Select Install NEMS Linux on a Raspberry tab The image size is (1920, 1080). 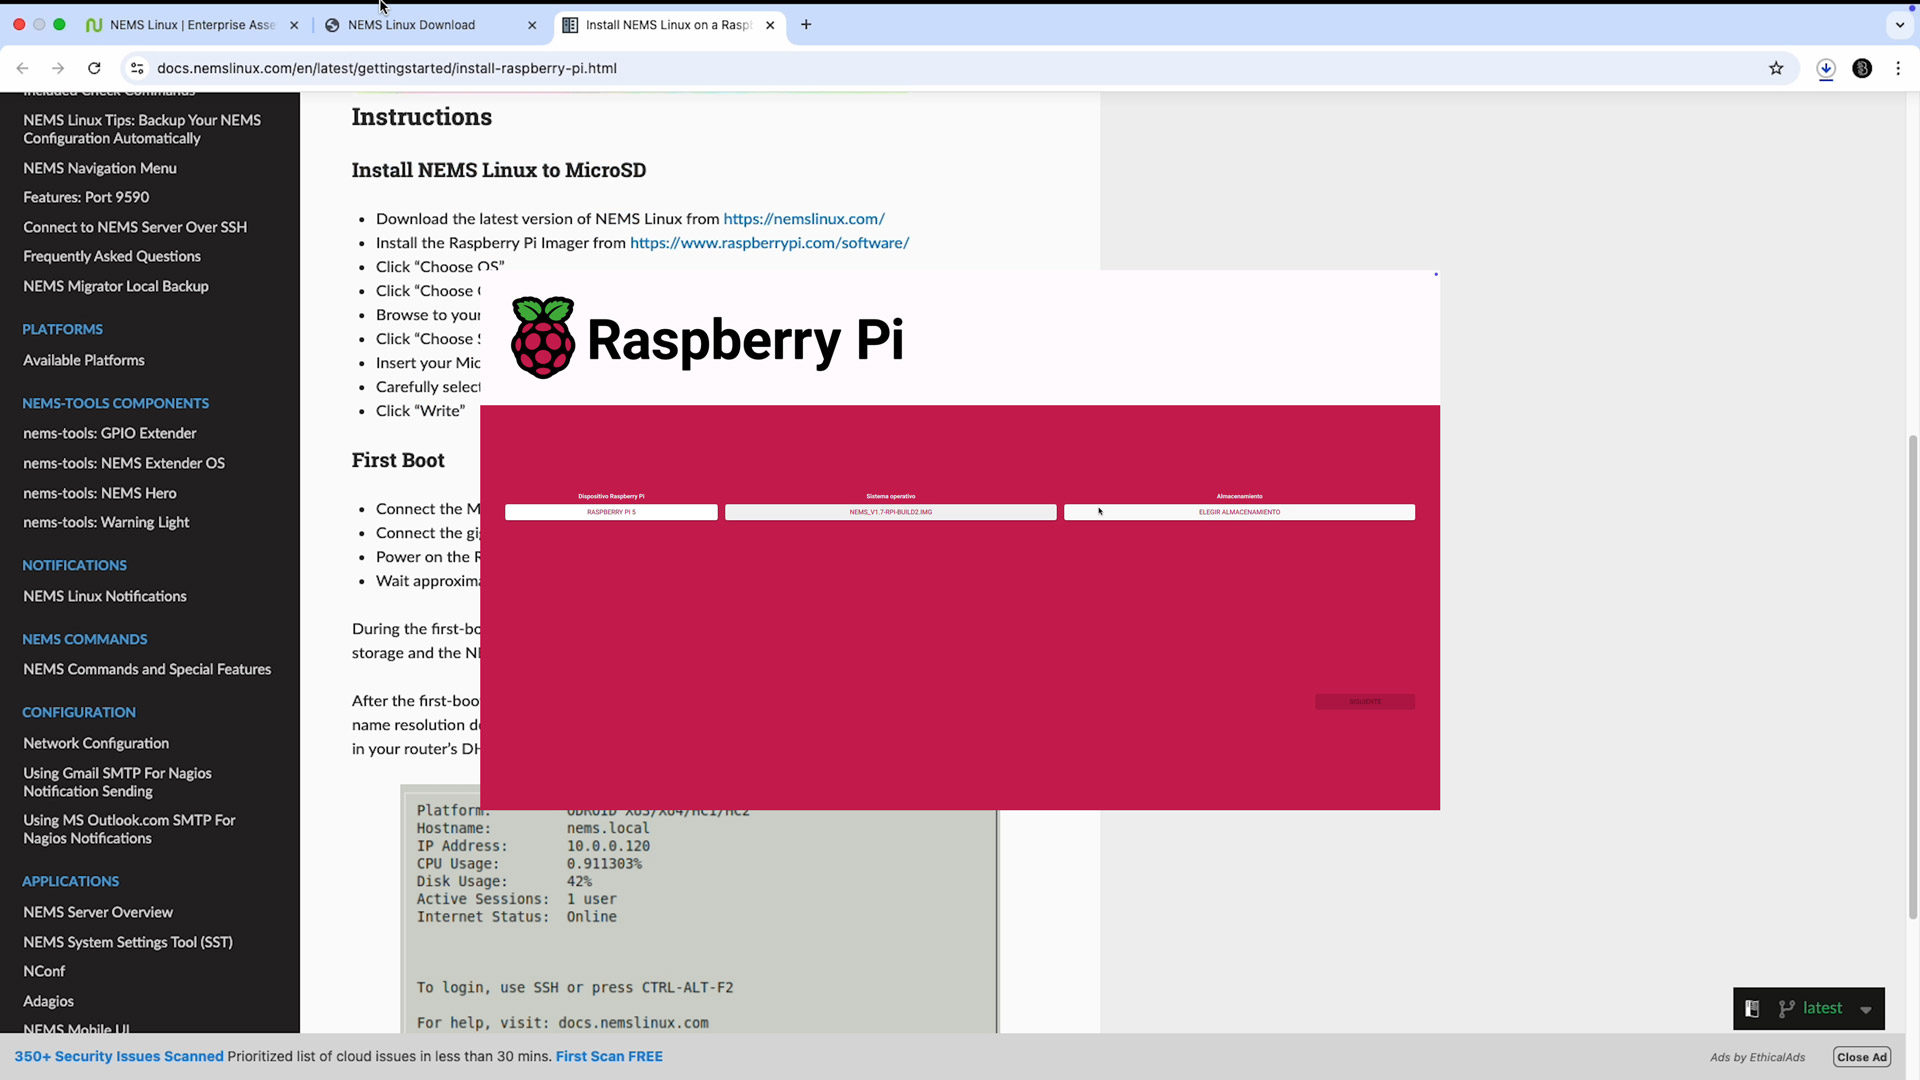pos(668,25)
